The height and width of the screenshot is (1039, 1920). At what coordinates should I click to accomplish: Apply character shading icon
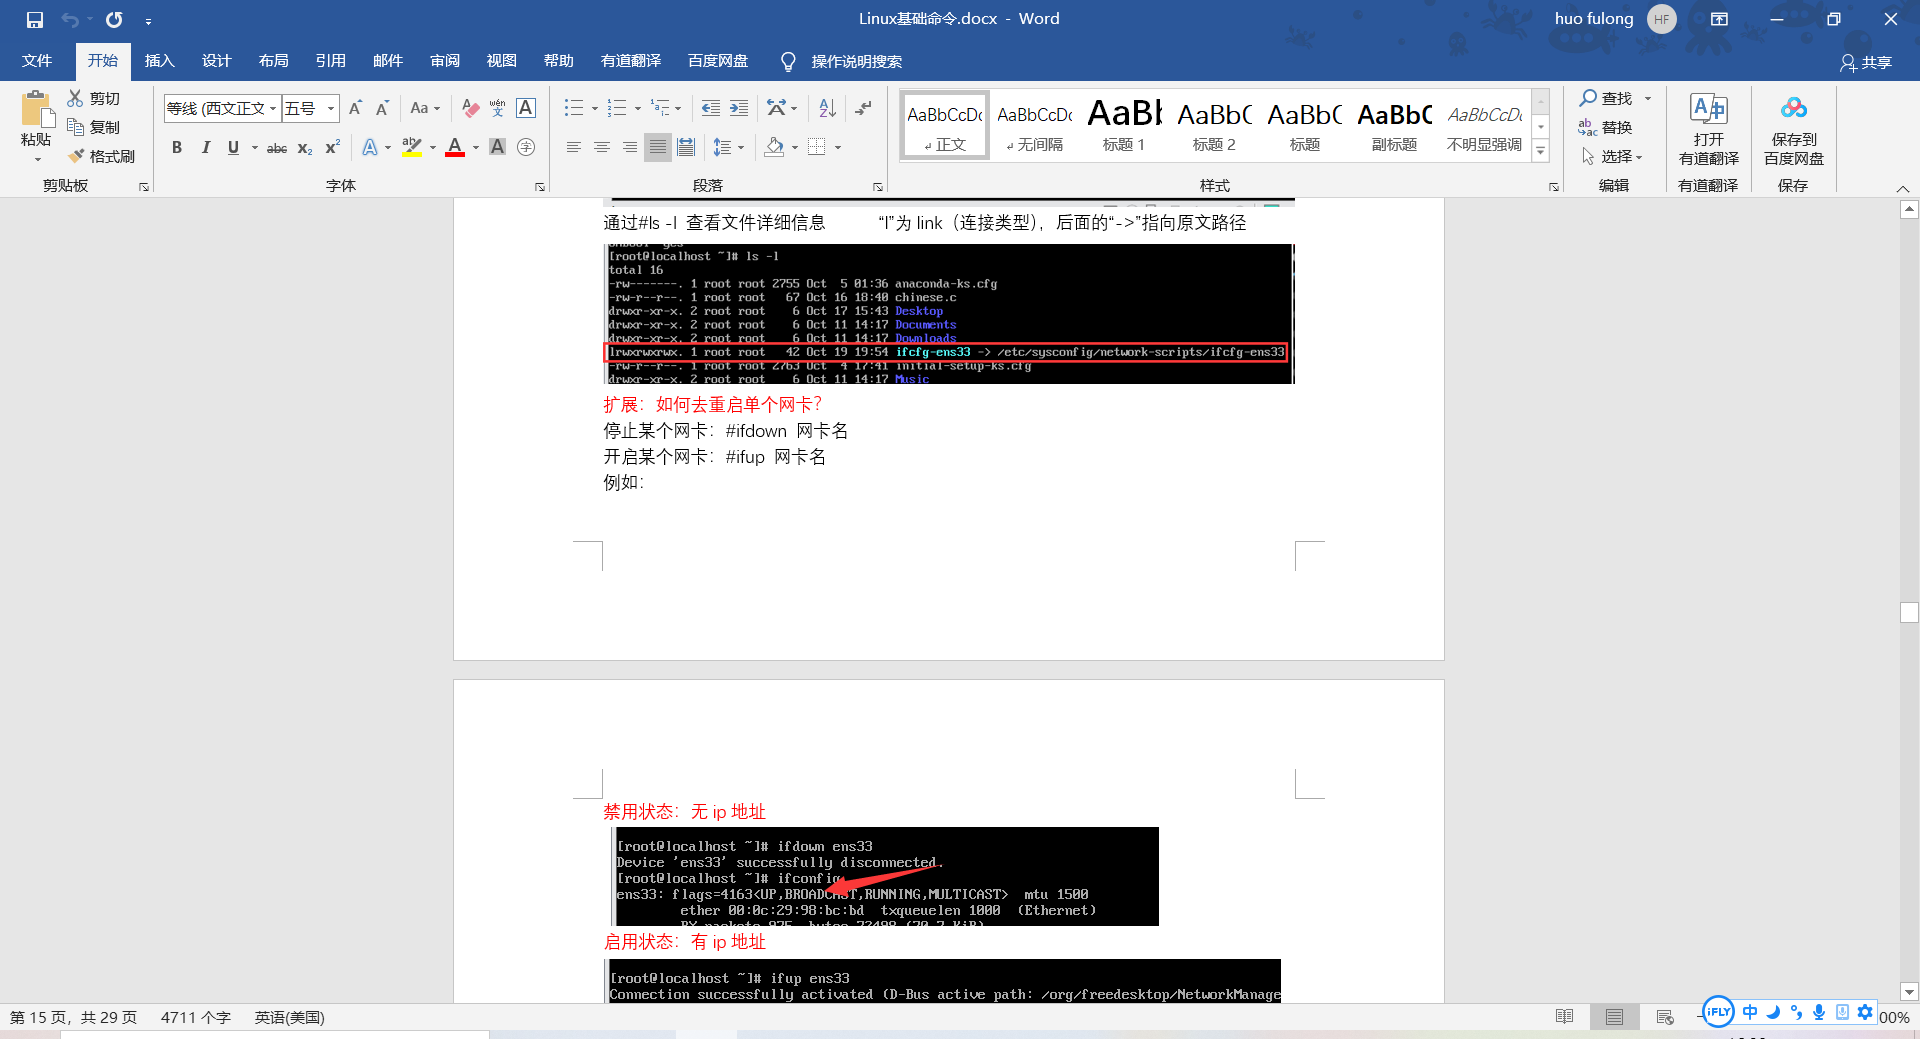click(x=497, y=148)
